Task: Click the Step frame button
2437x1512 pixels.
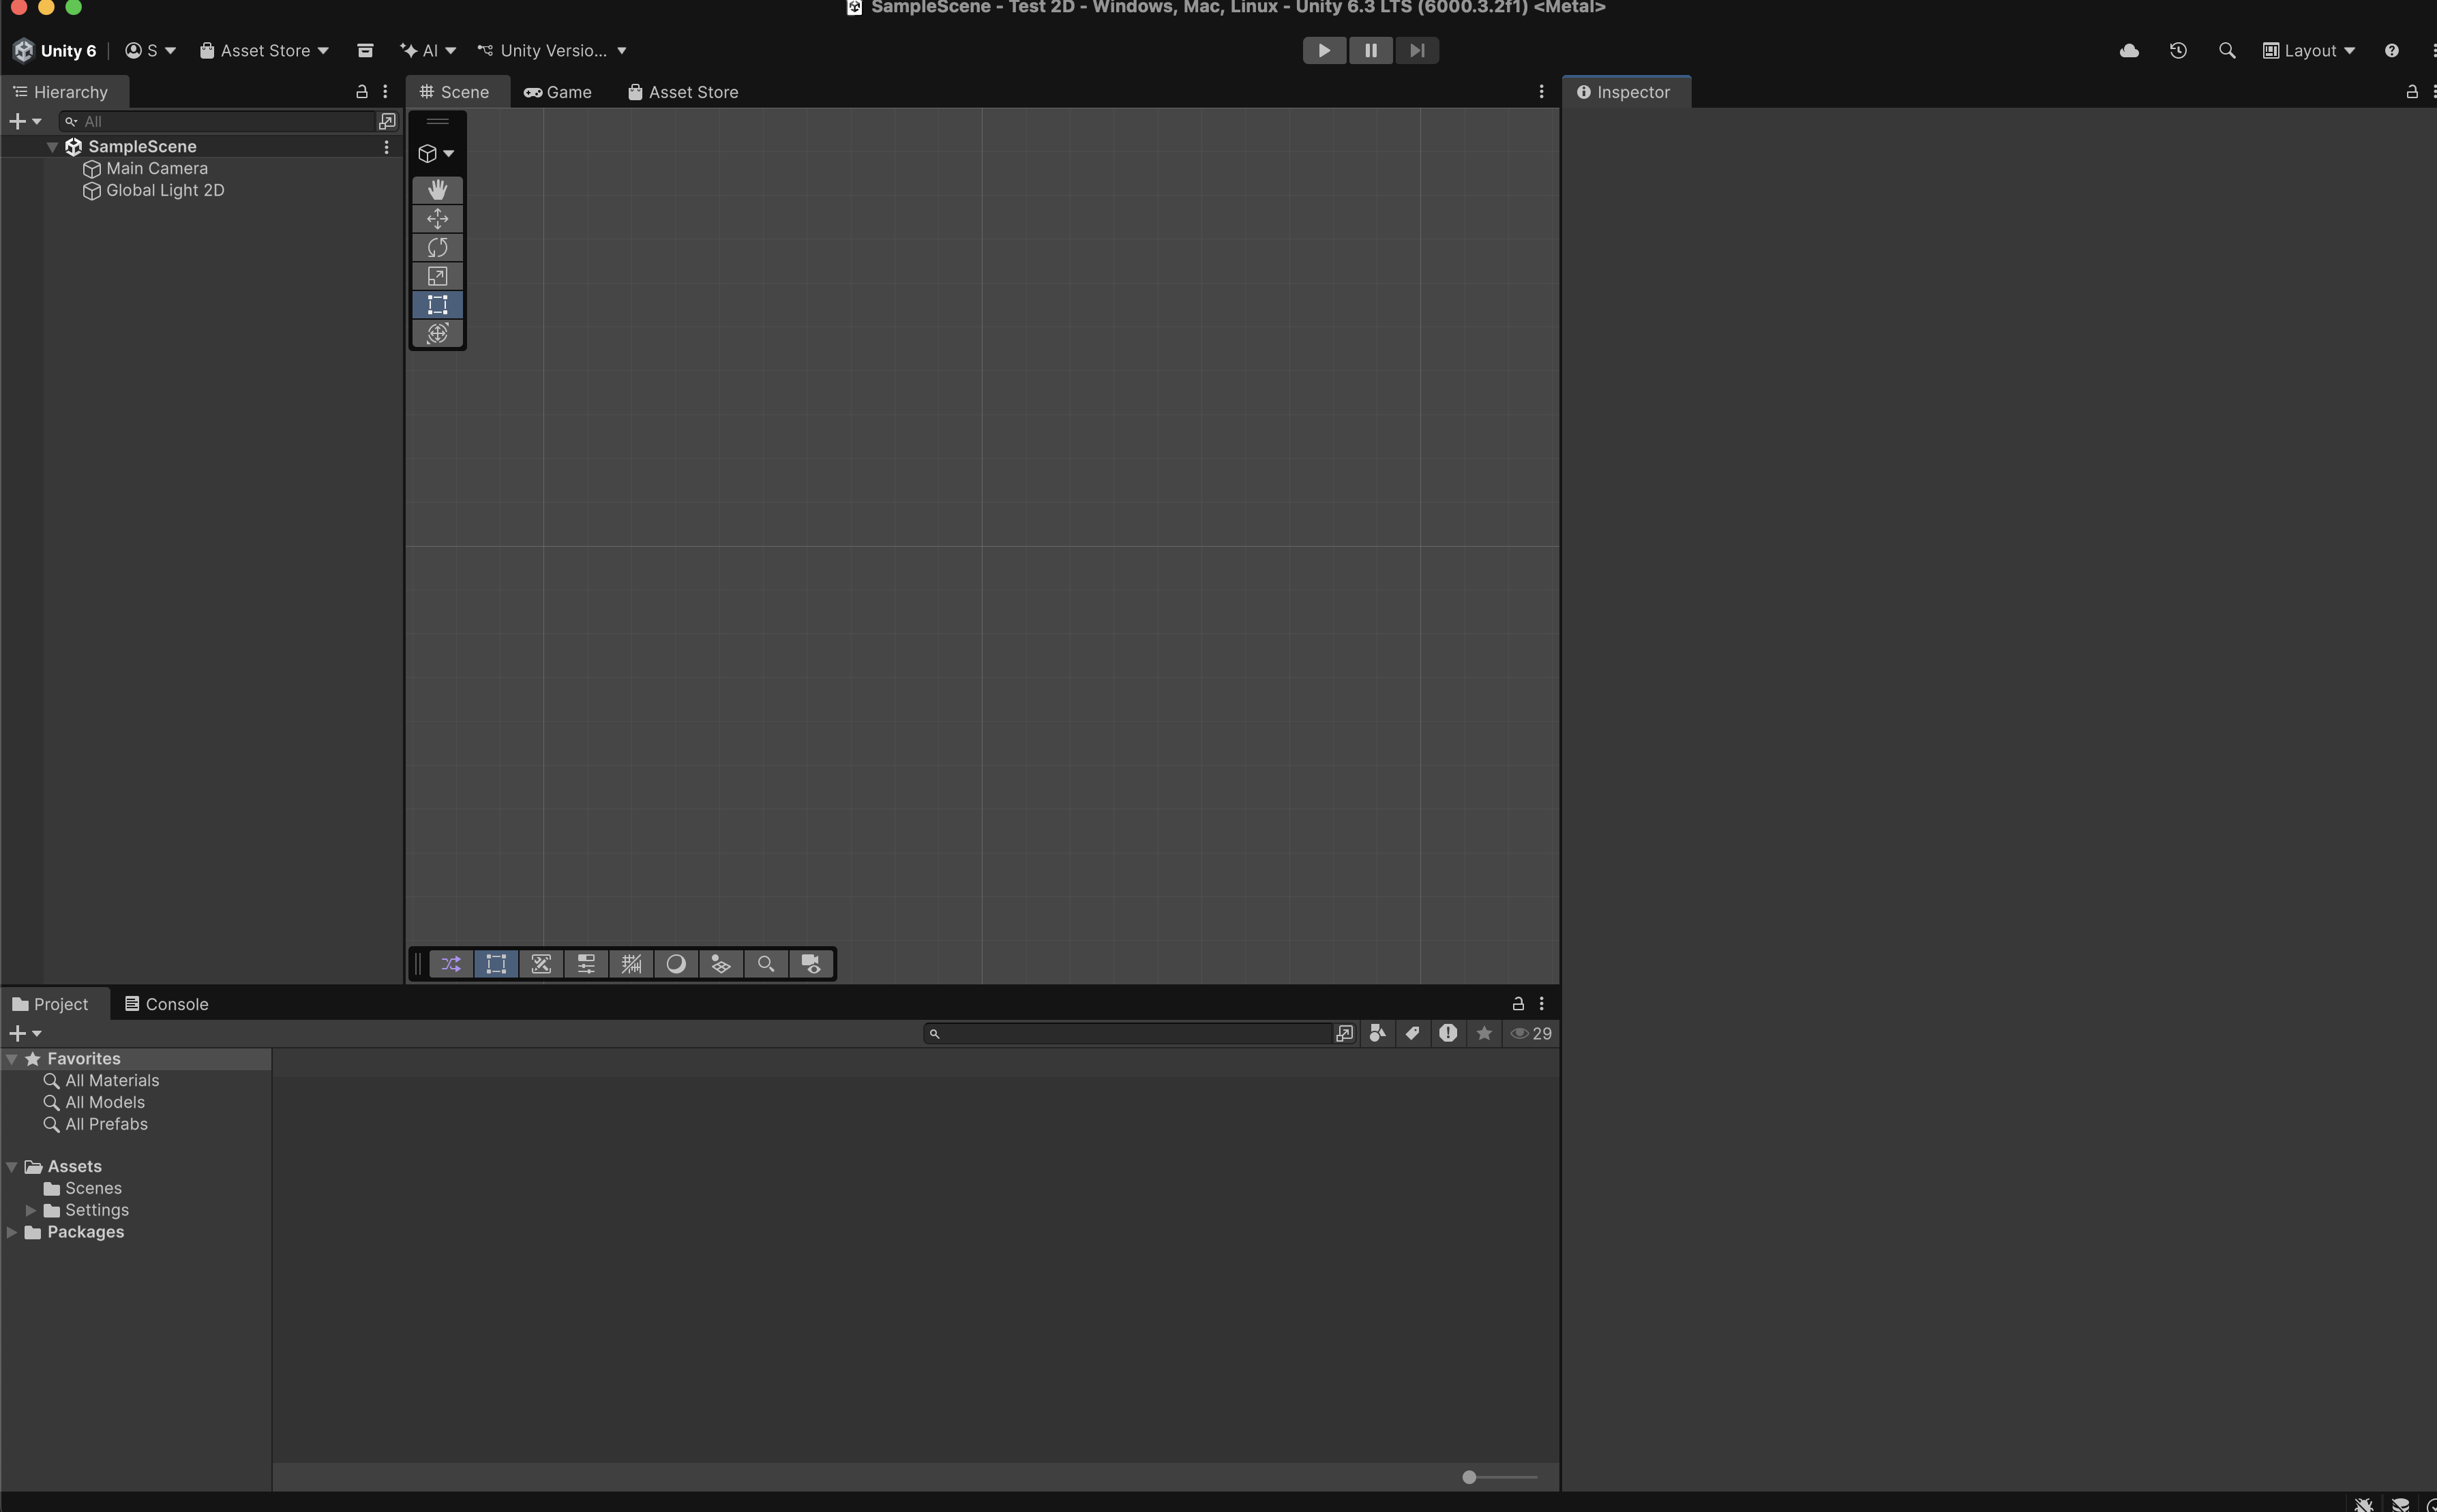Action: (1416, 51)
